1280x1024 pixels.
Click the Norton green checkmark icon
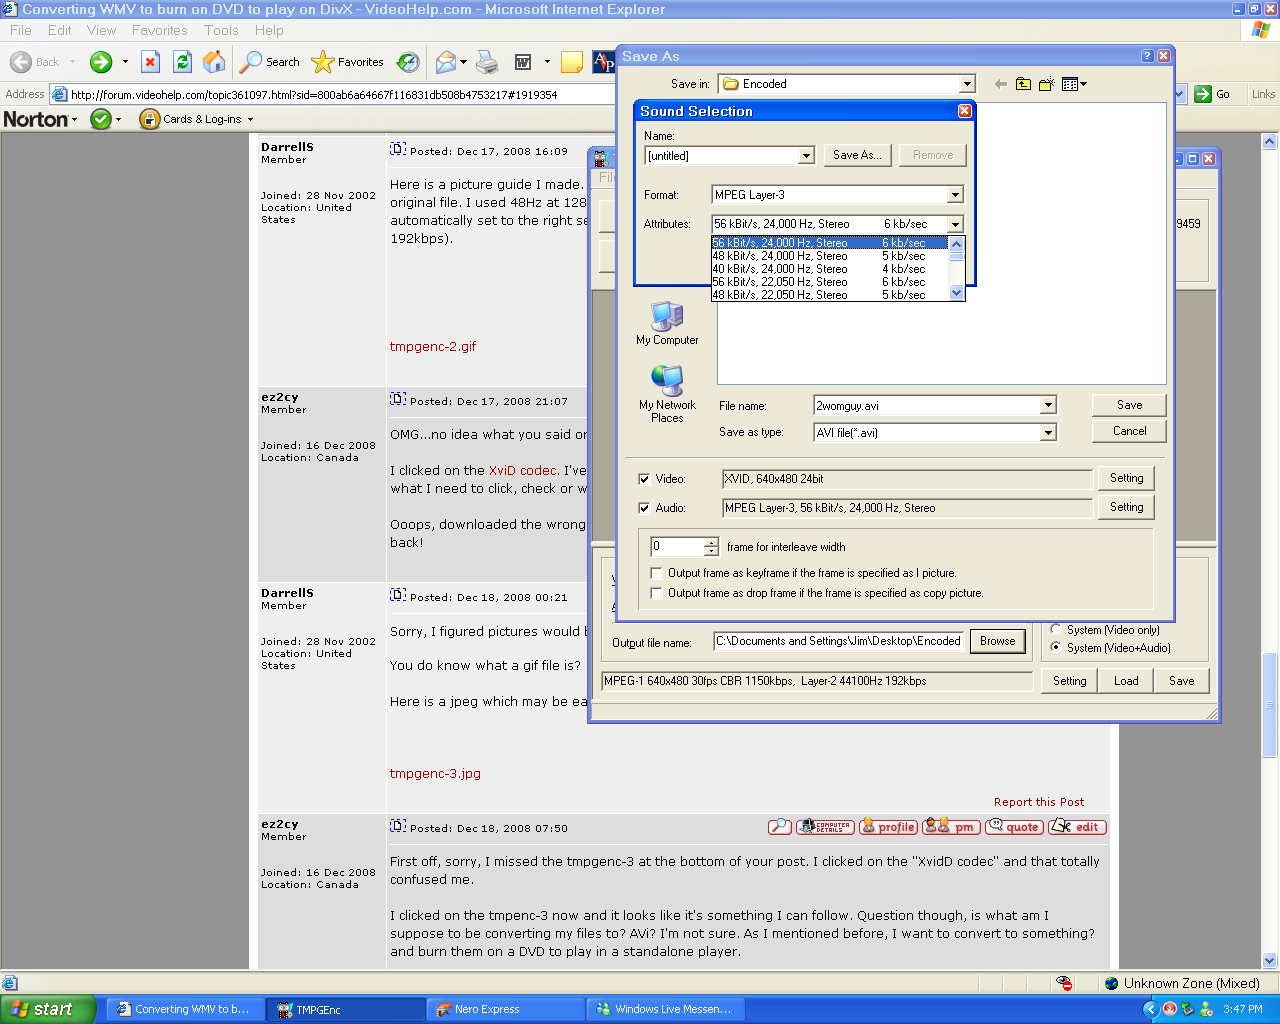click(101, 119)
